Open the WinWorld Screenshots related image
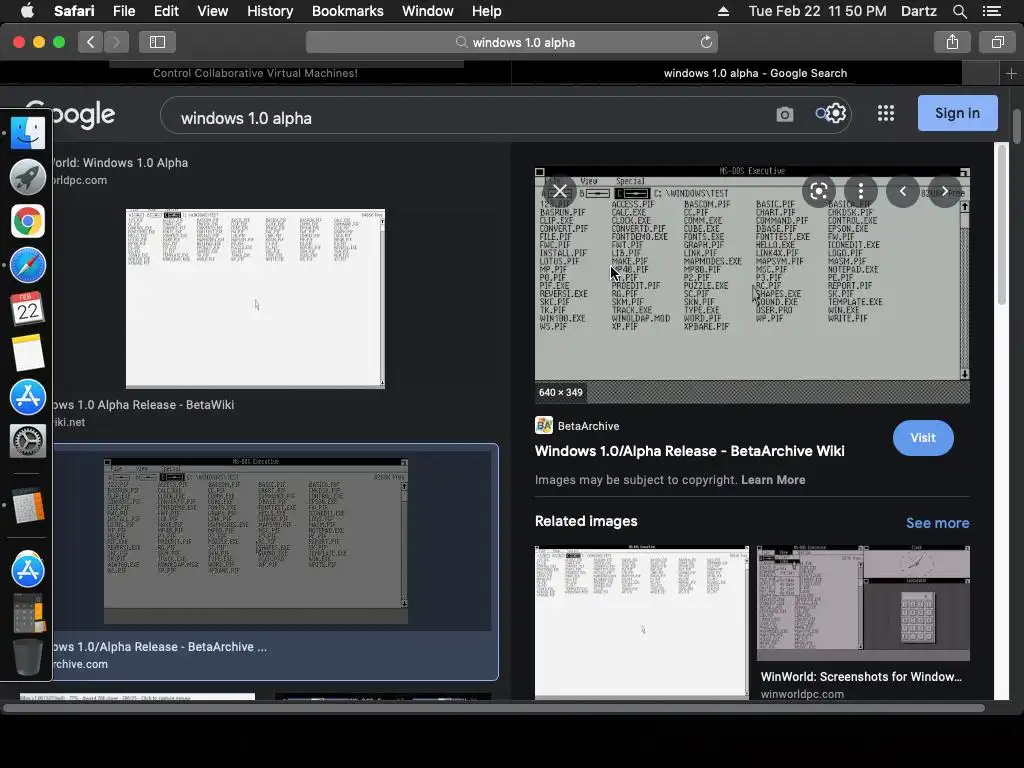The height and width of the screenshot is (768, 1024). tap(863, 603)
